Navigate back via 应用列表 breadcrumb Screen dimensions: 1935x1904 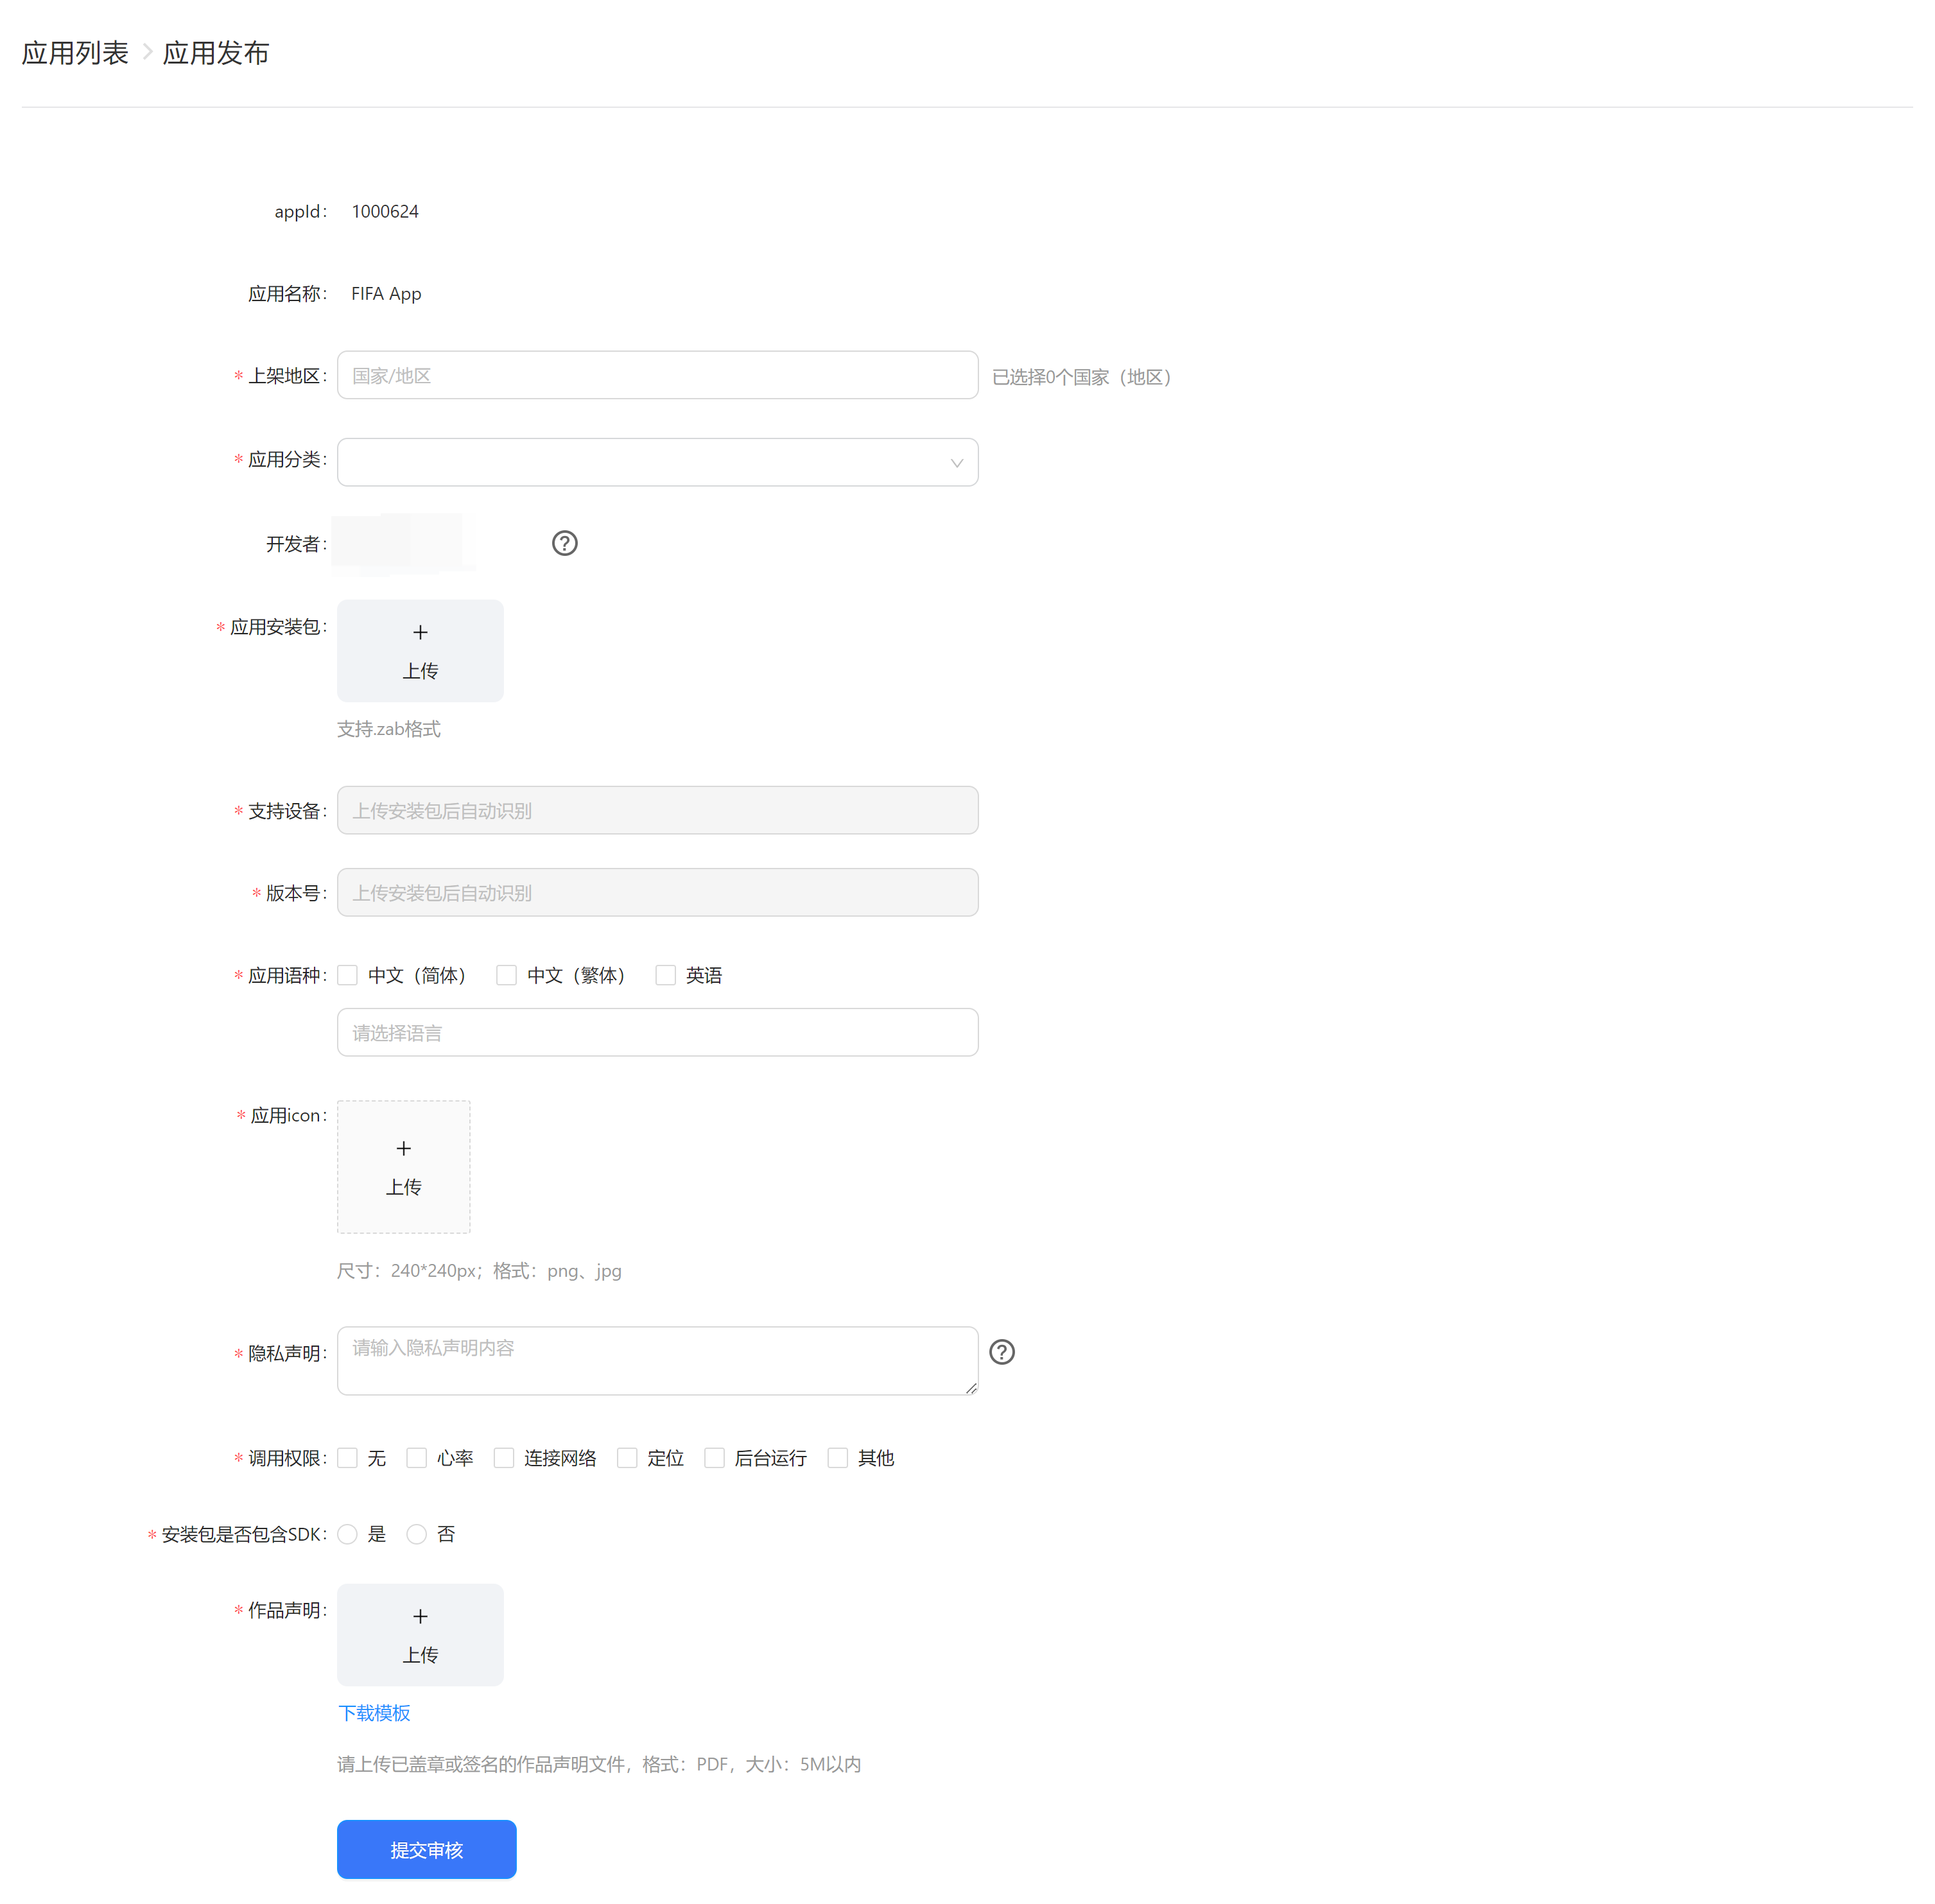click(74, 52)
